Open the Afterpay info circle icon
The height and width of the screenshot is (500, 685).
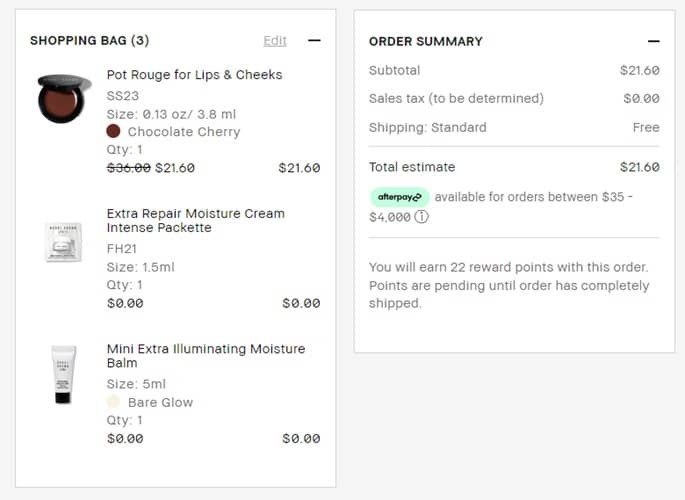(x=421, y=216)
